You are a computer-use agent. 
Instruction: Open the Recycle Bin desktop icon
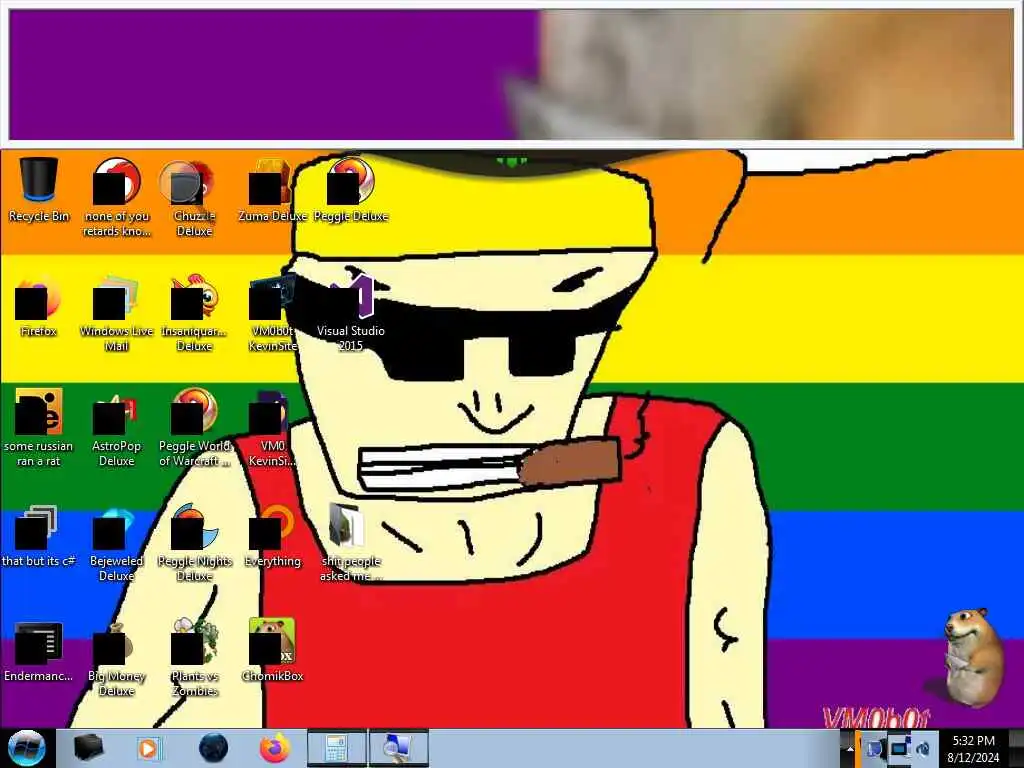(39, 189)
